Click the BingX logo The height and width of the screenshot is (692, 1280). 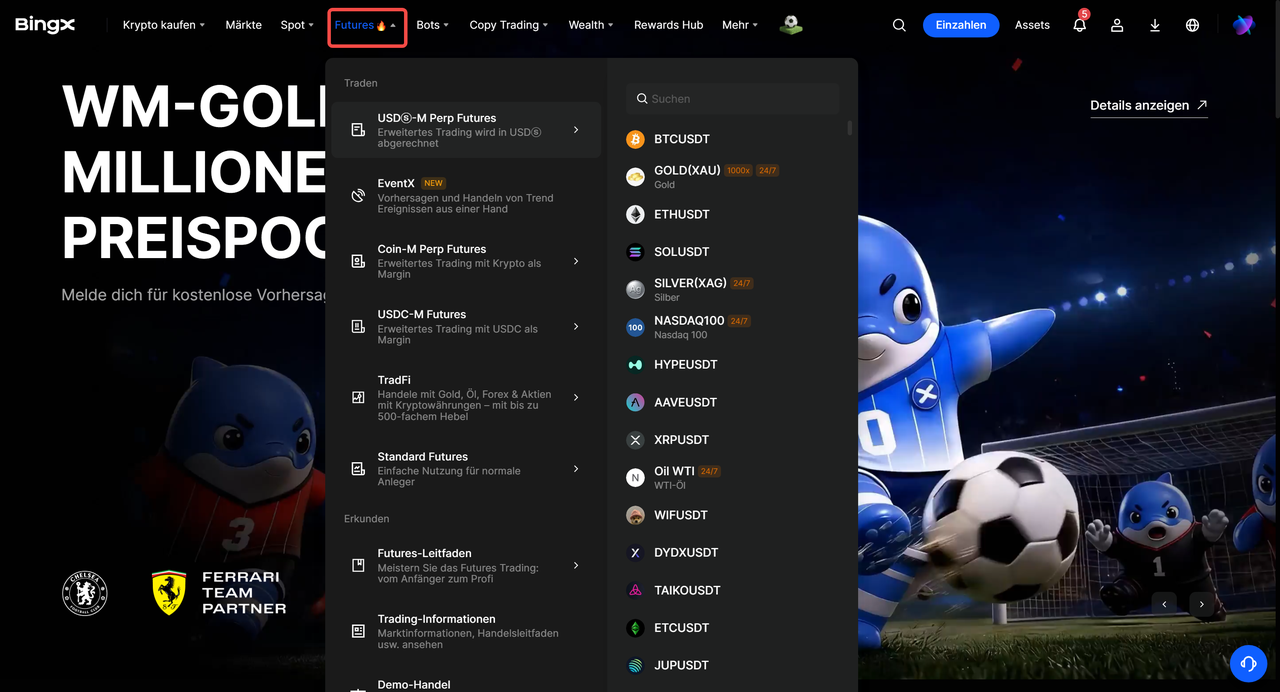tap(45, 25)
